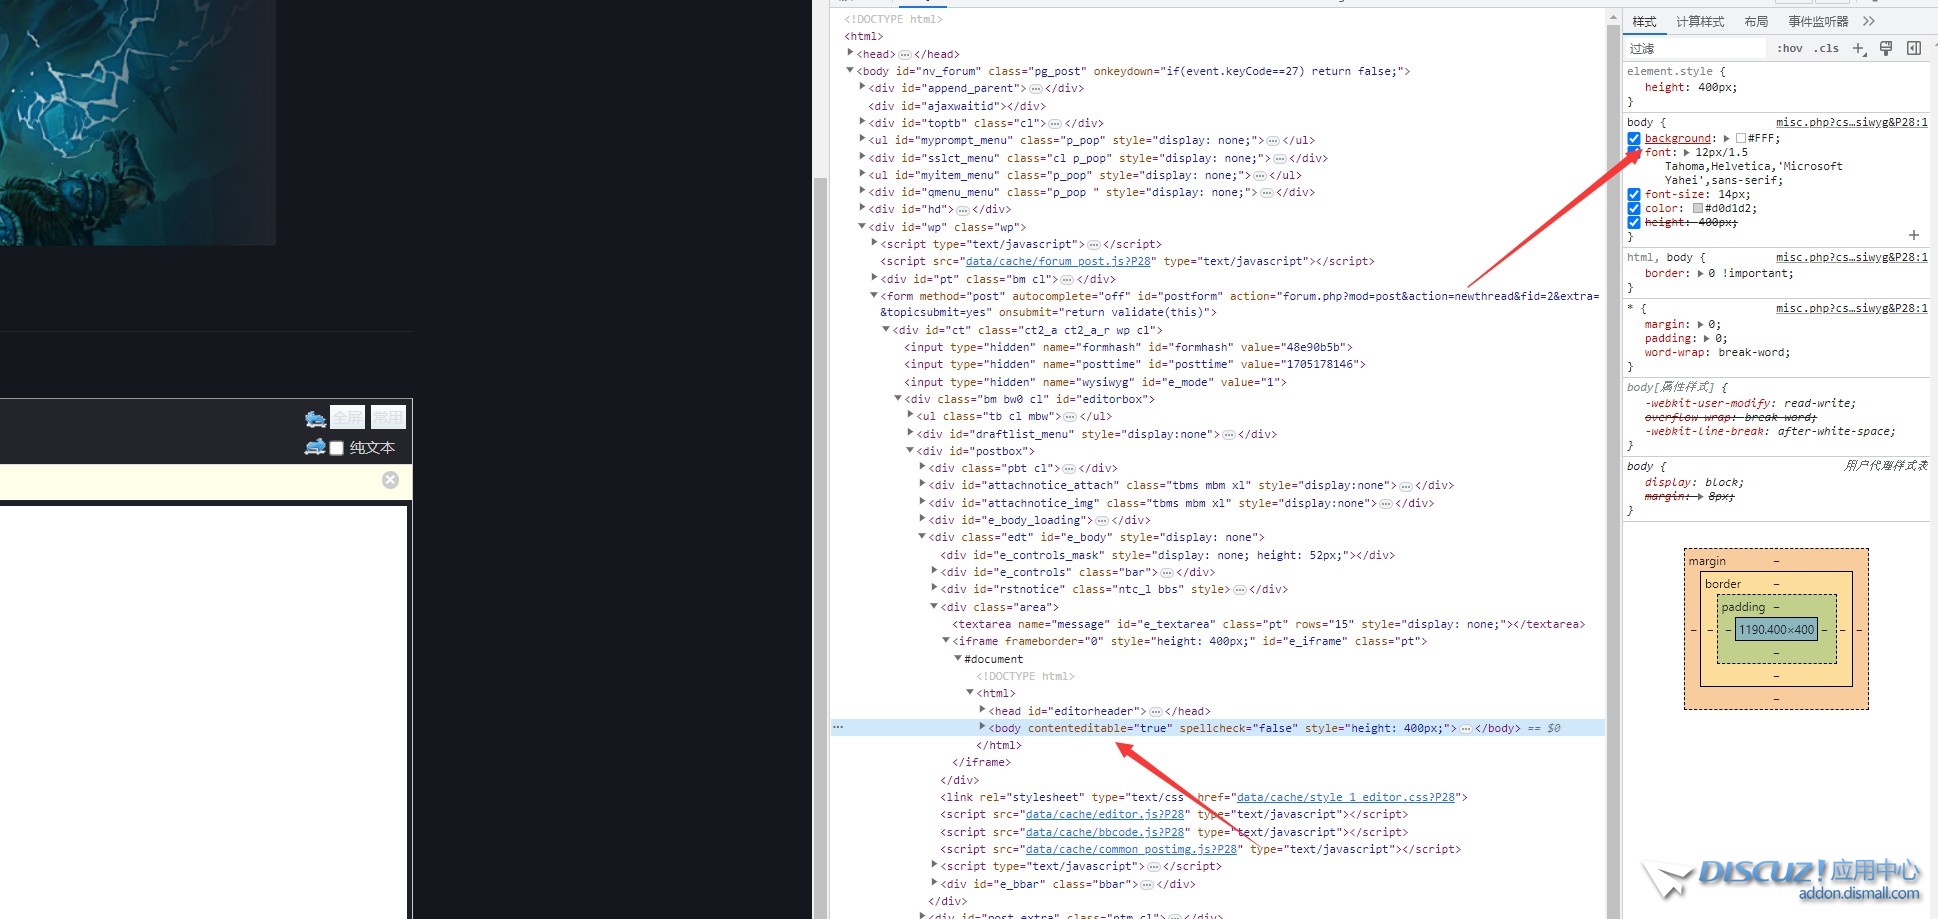
Task: Expand the ellipsis in the body contenteditable row
Action: click(1466, 728)
